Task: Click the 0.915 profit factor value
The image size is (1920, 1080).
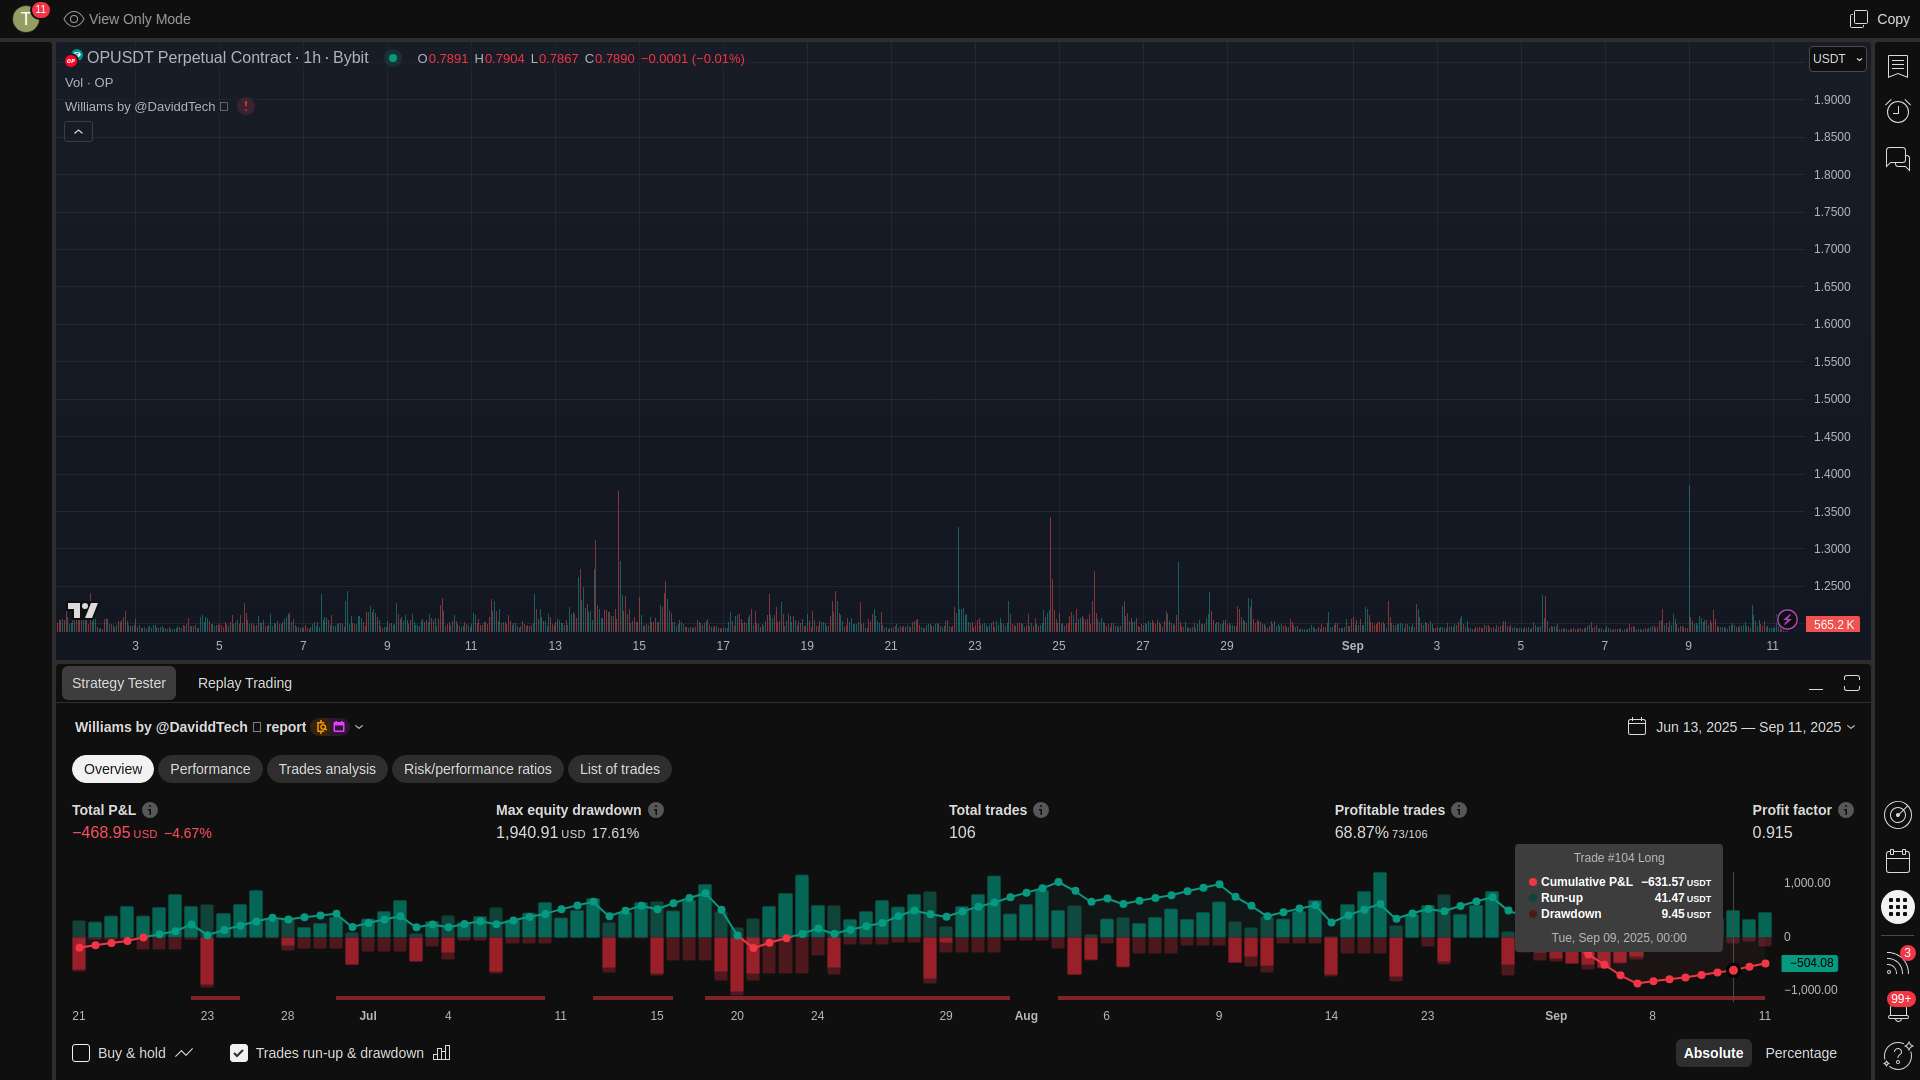Action: [1772, 833]
